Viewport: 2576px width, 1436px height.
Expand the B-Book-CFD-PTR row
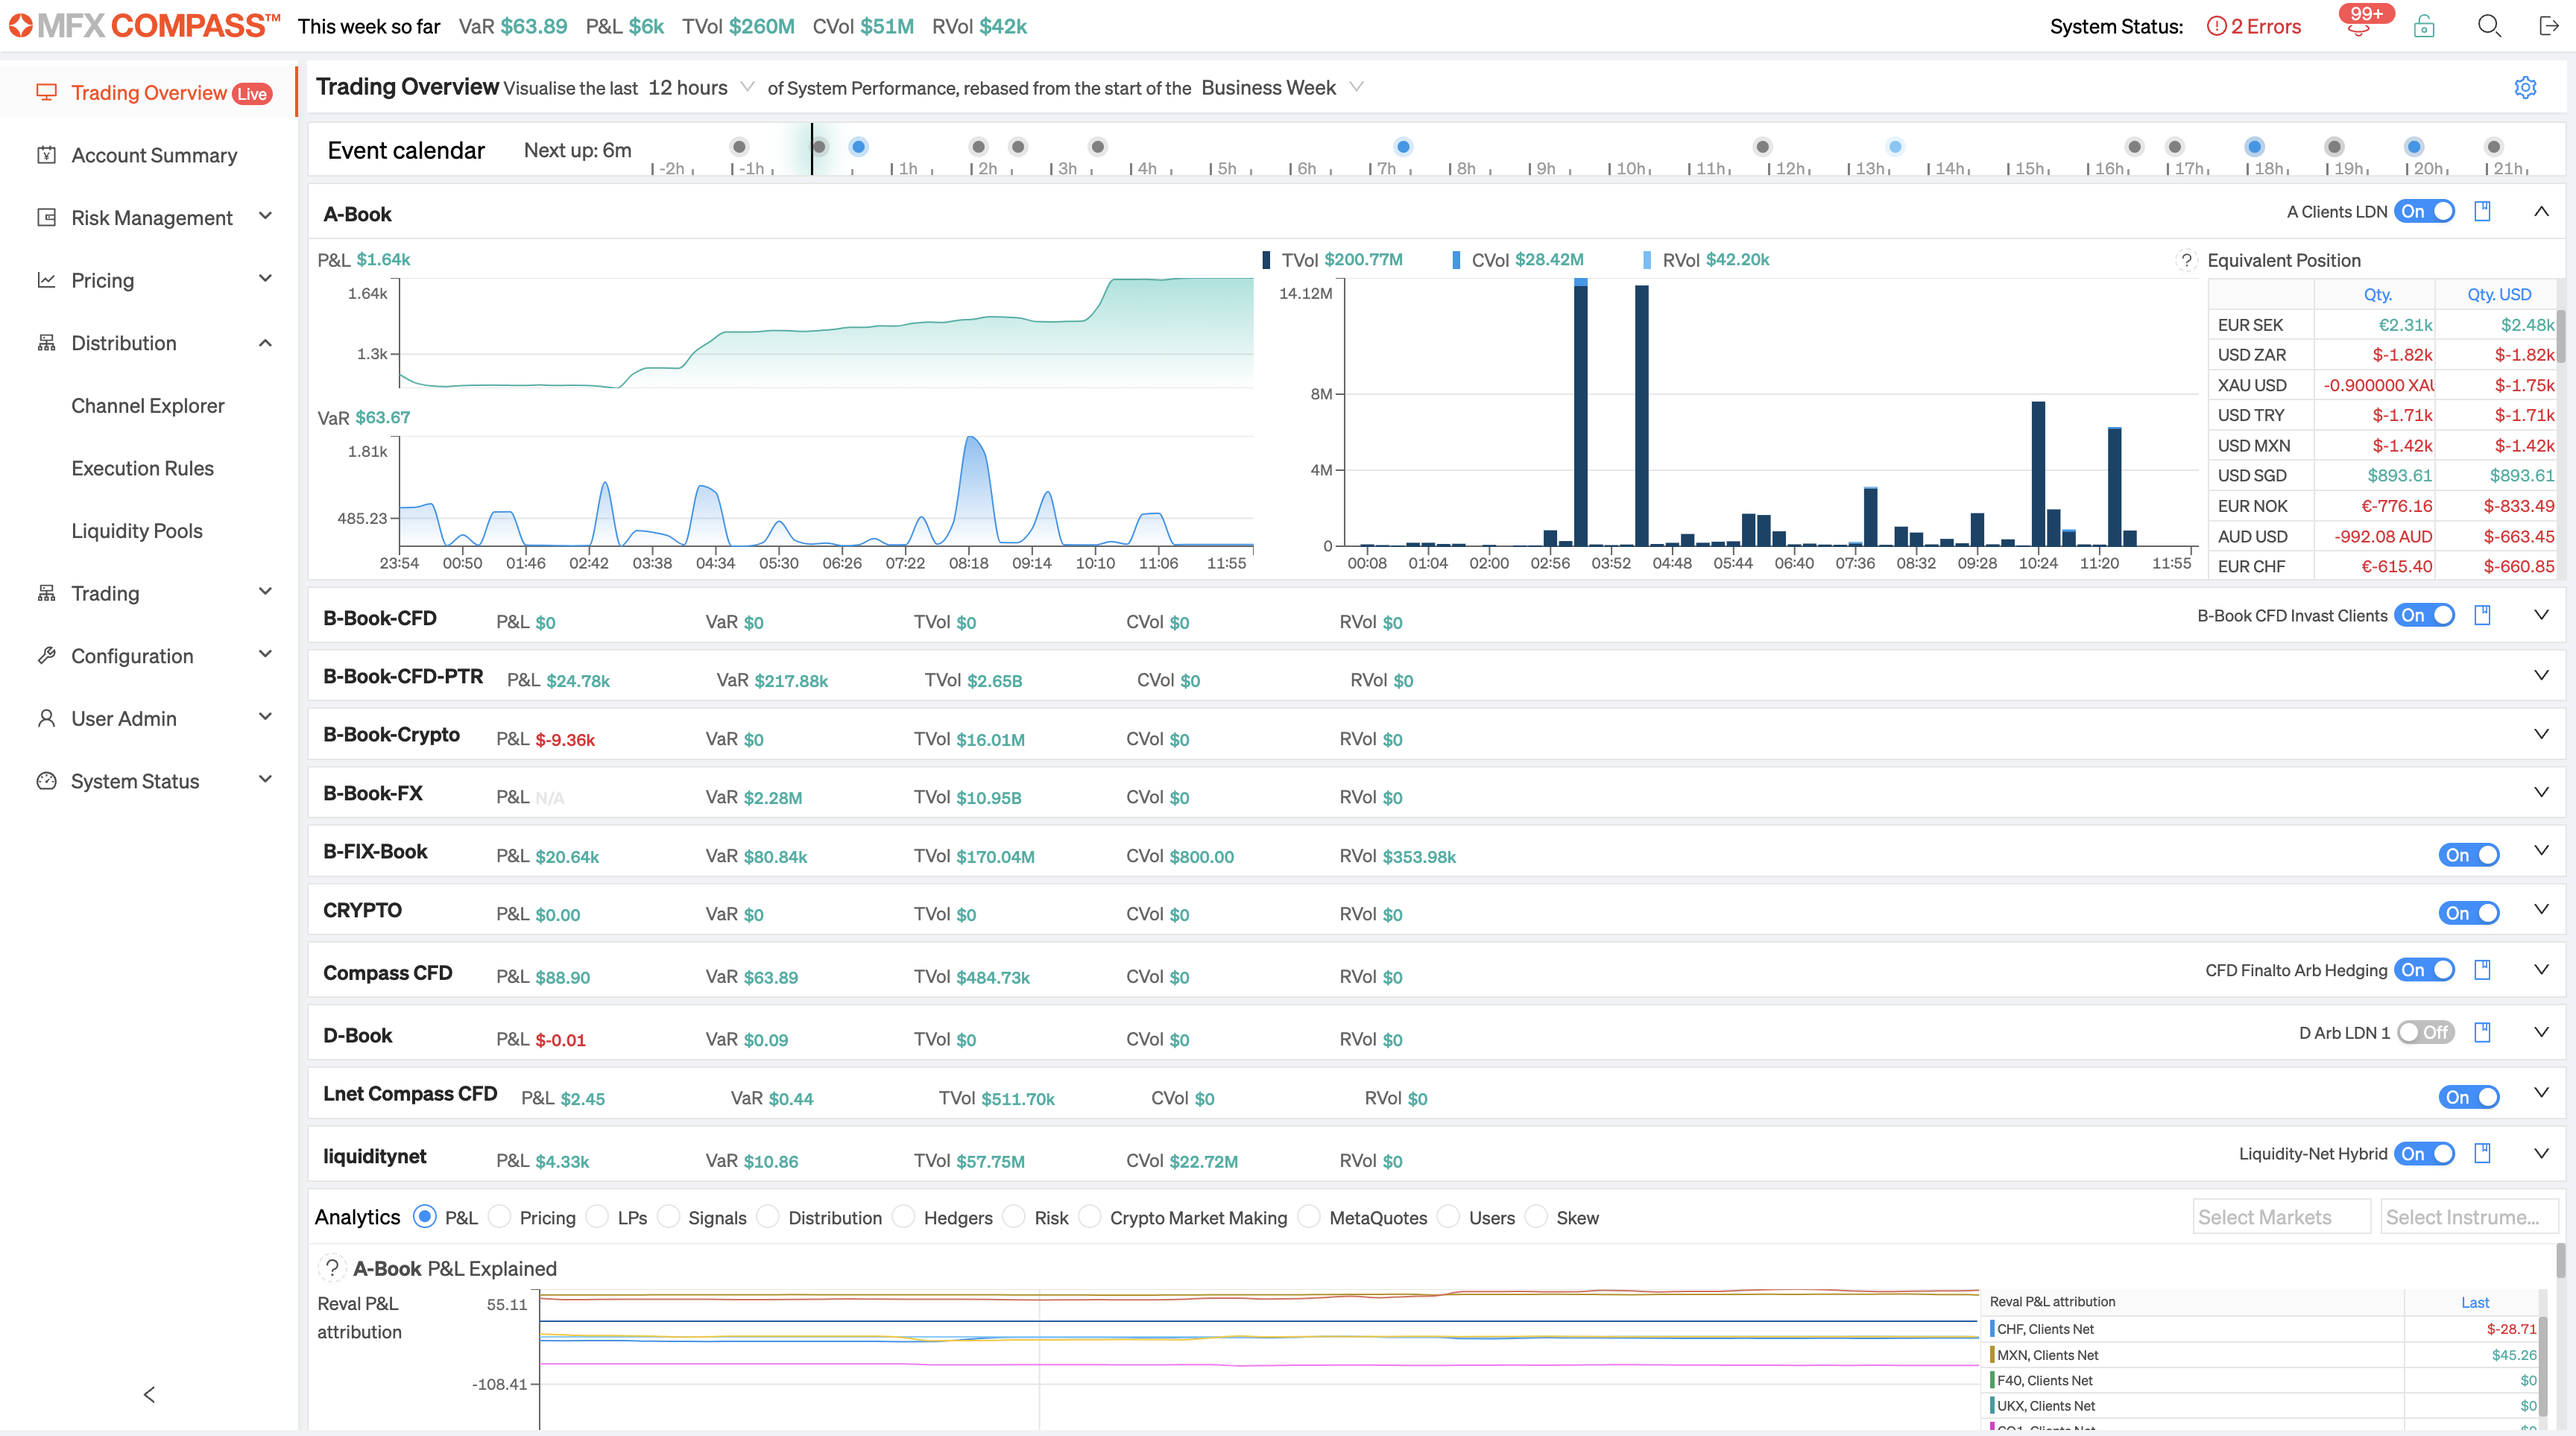[x=2541, y=675]
